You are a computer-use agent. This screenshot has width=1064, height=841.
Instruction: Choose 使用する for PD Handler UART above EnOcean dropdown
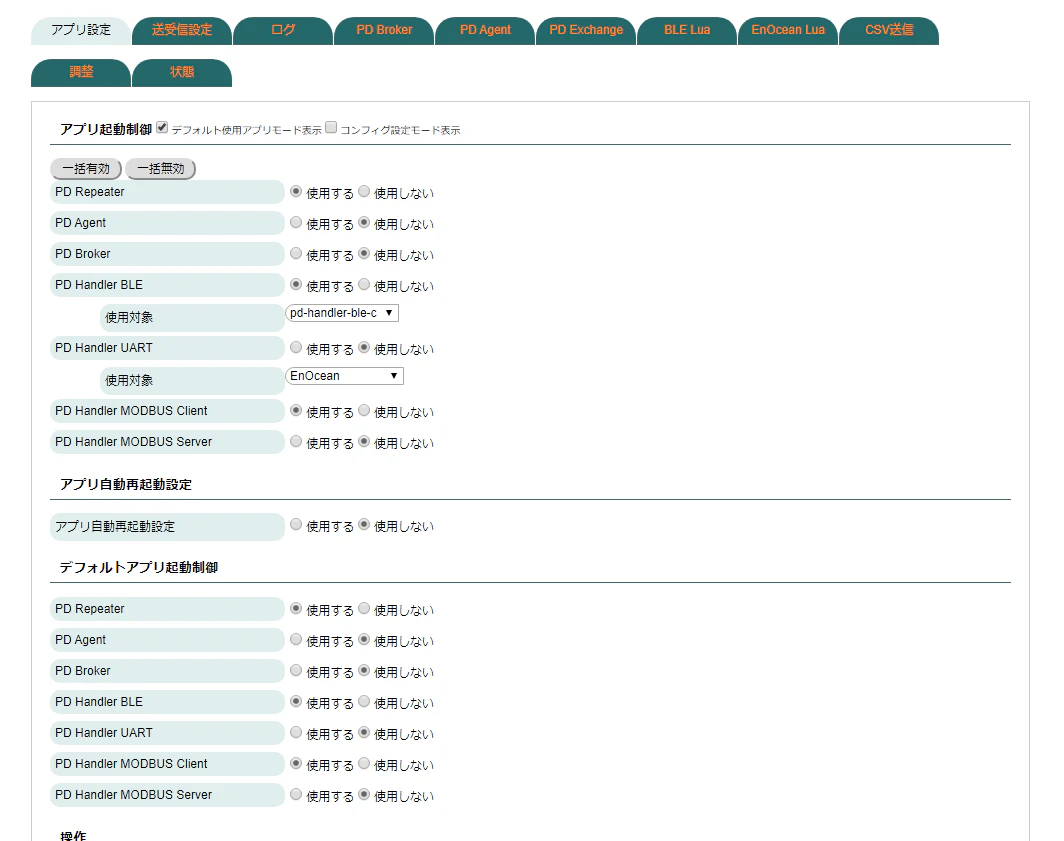(x=296, y=348)
